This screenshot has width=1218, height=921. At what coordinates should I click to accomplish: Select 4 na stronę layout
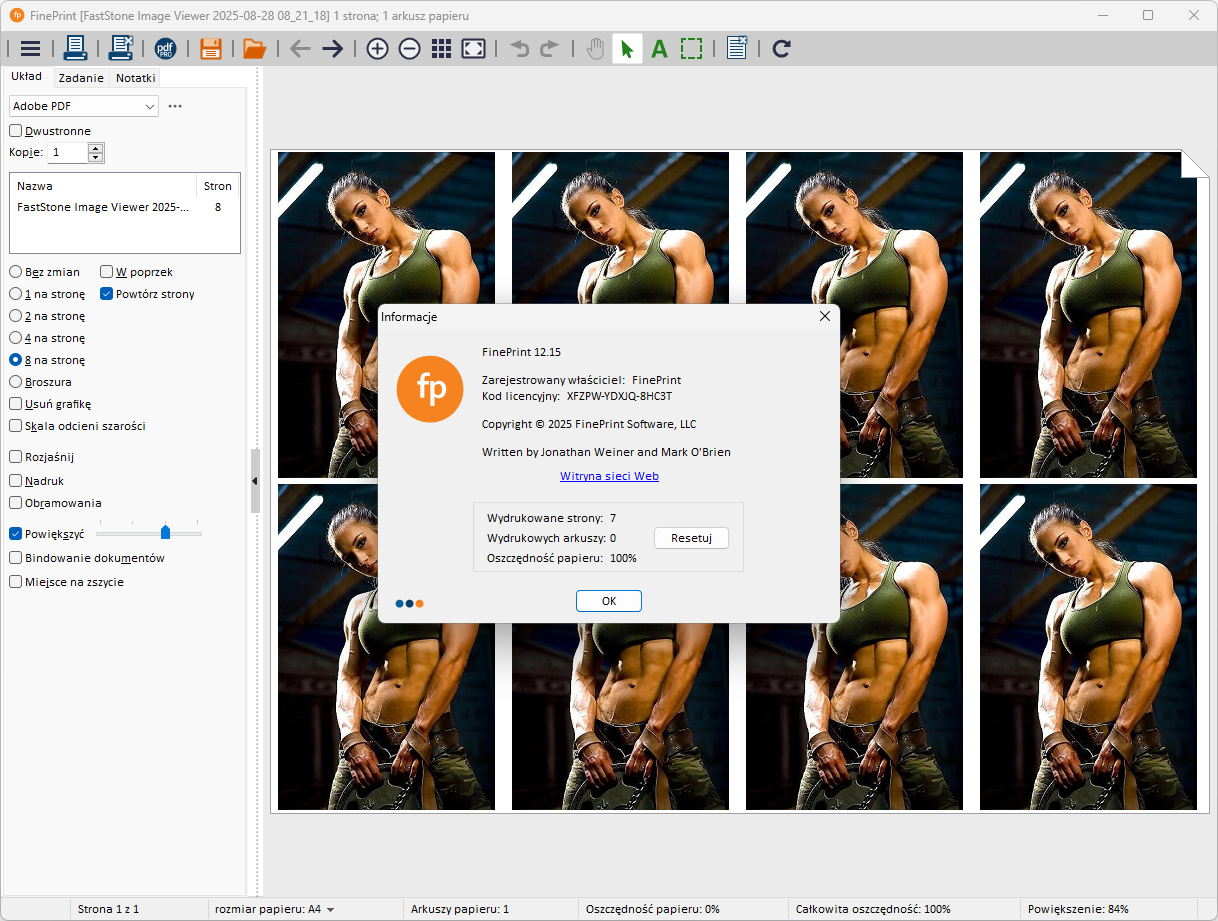47,338
